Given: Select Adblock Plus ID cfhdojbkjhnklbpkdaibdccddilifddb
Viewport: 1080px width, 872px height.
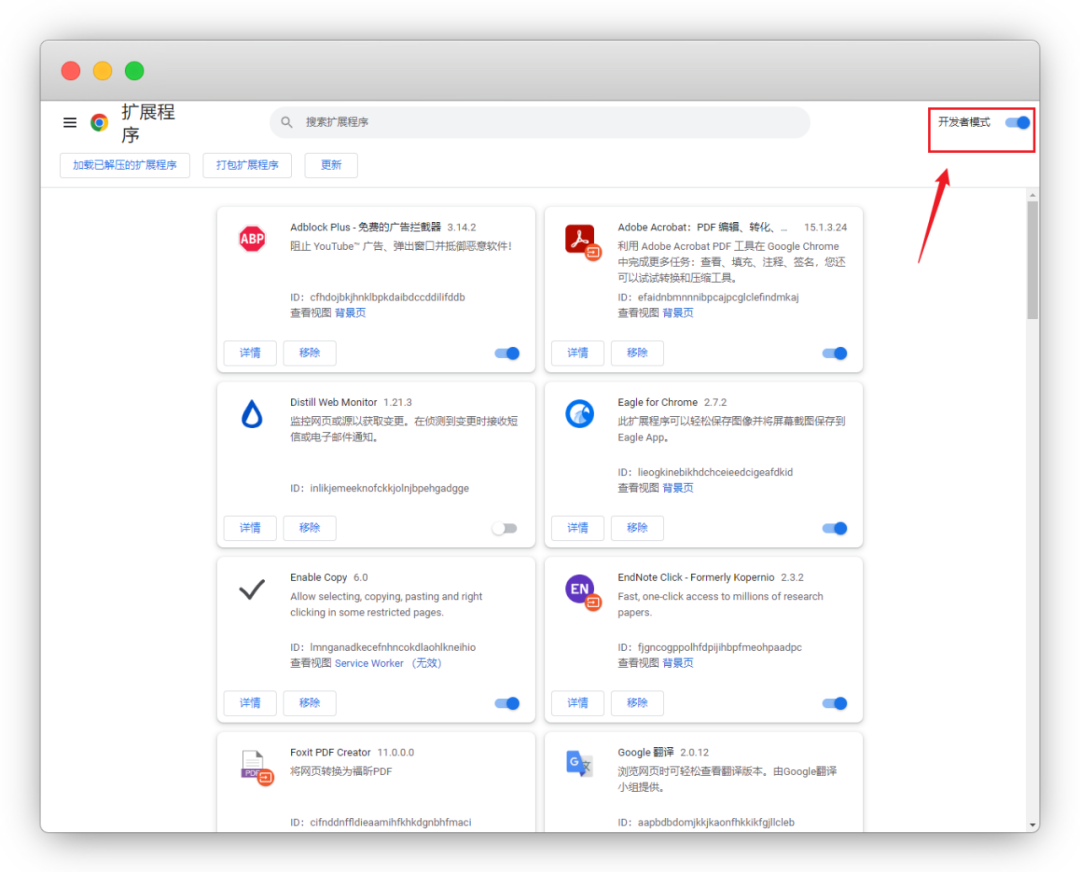Looking at the screenshot, I should [x=387, y=298].
